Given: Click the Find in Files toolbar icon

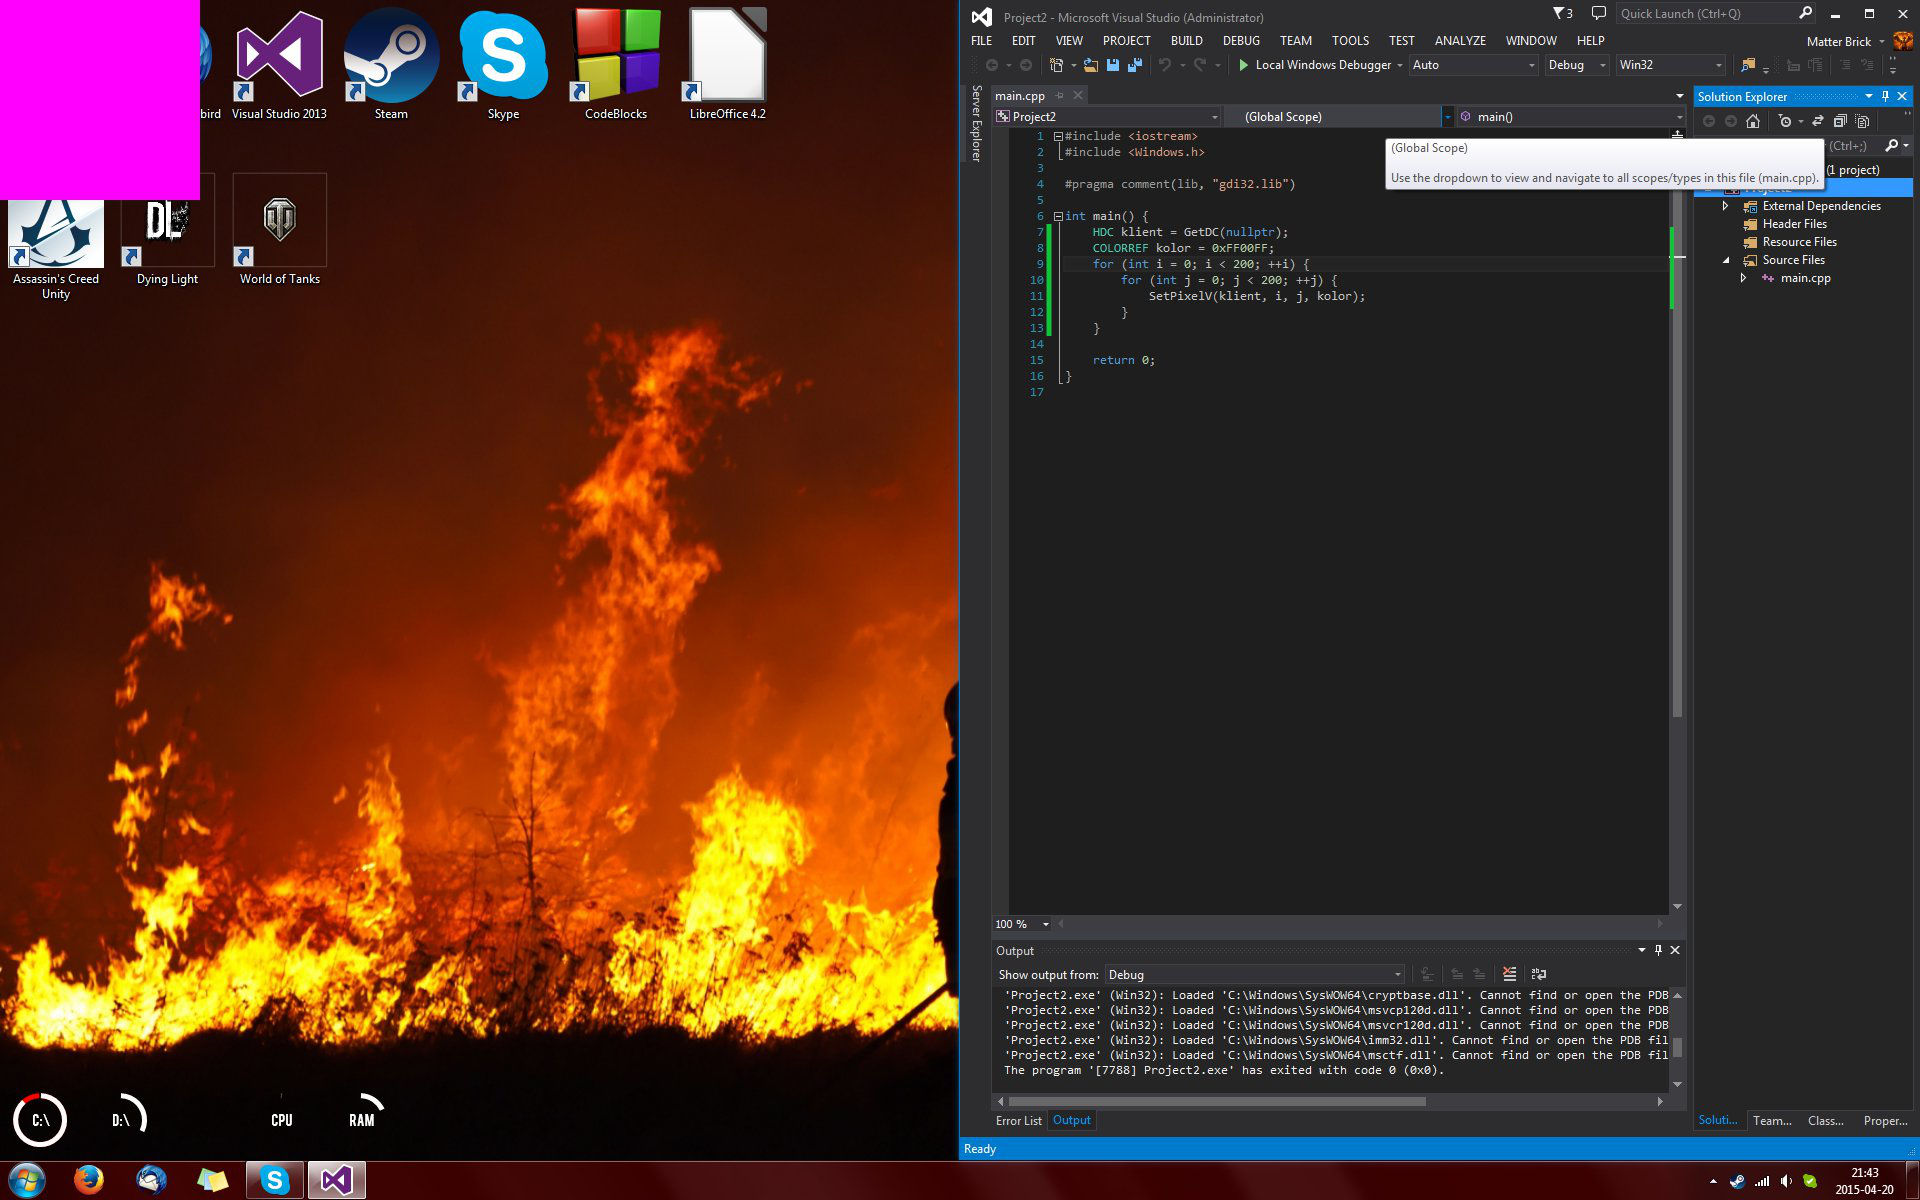Looking at the screenshot, I should [1748, 65].
